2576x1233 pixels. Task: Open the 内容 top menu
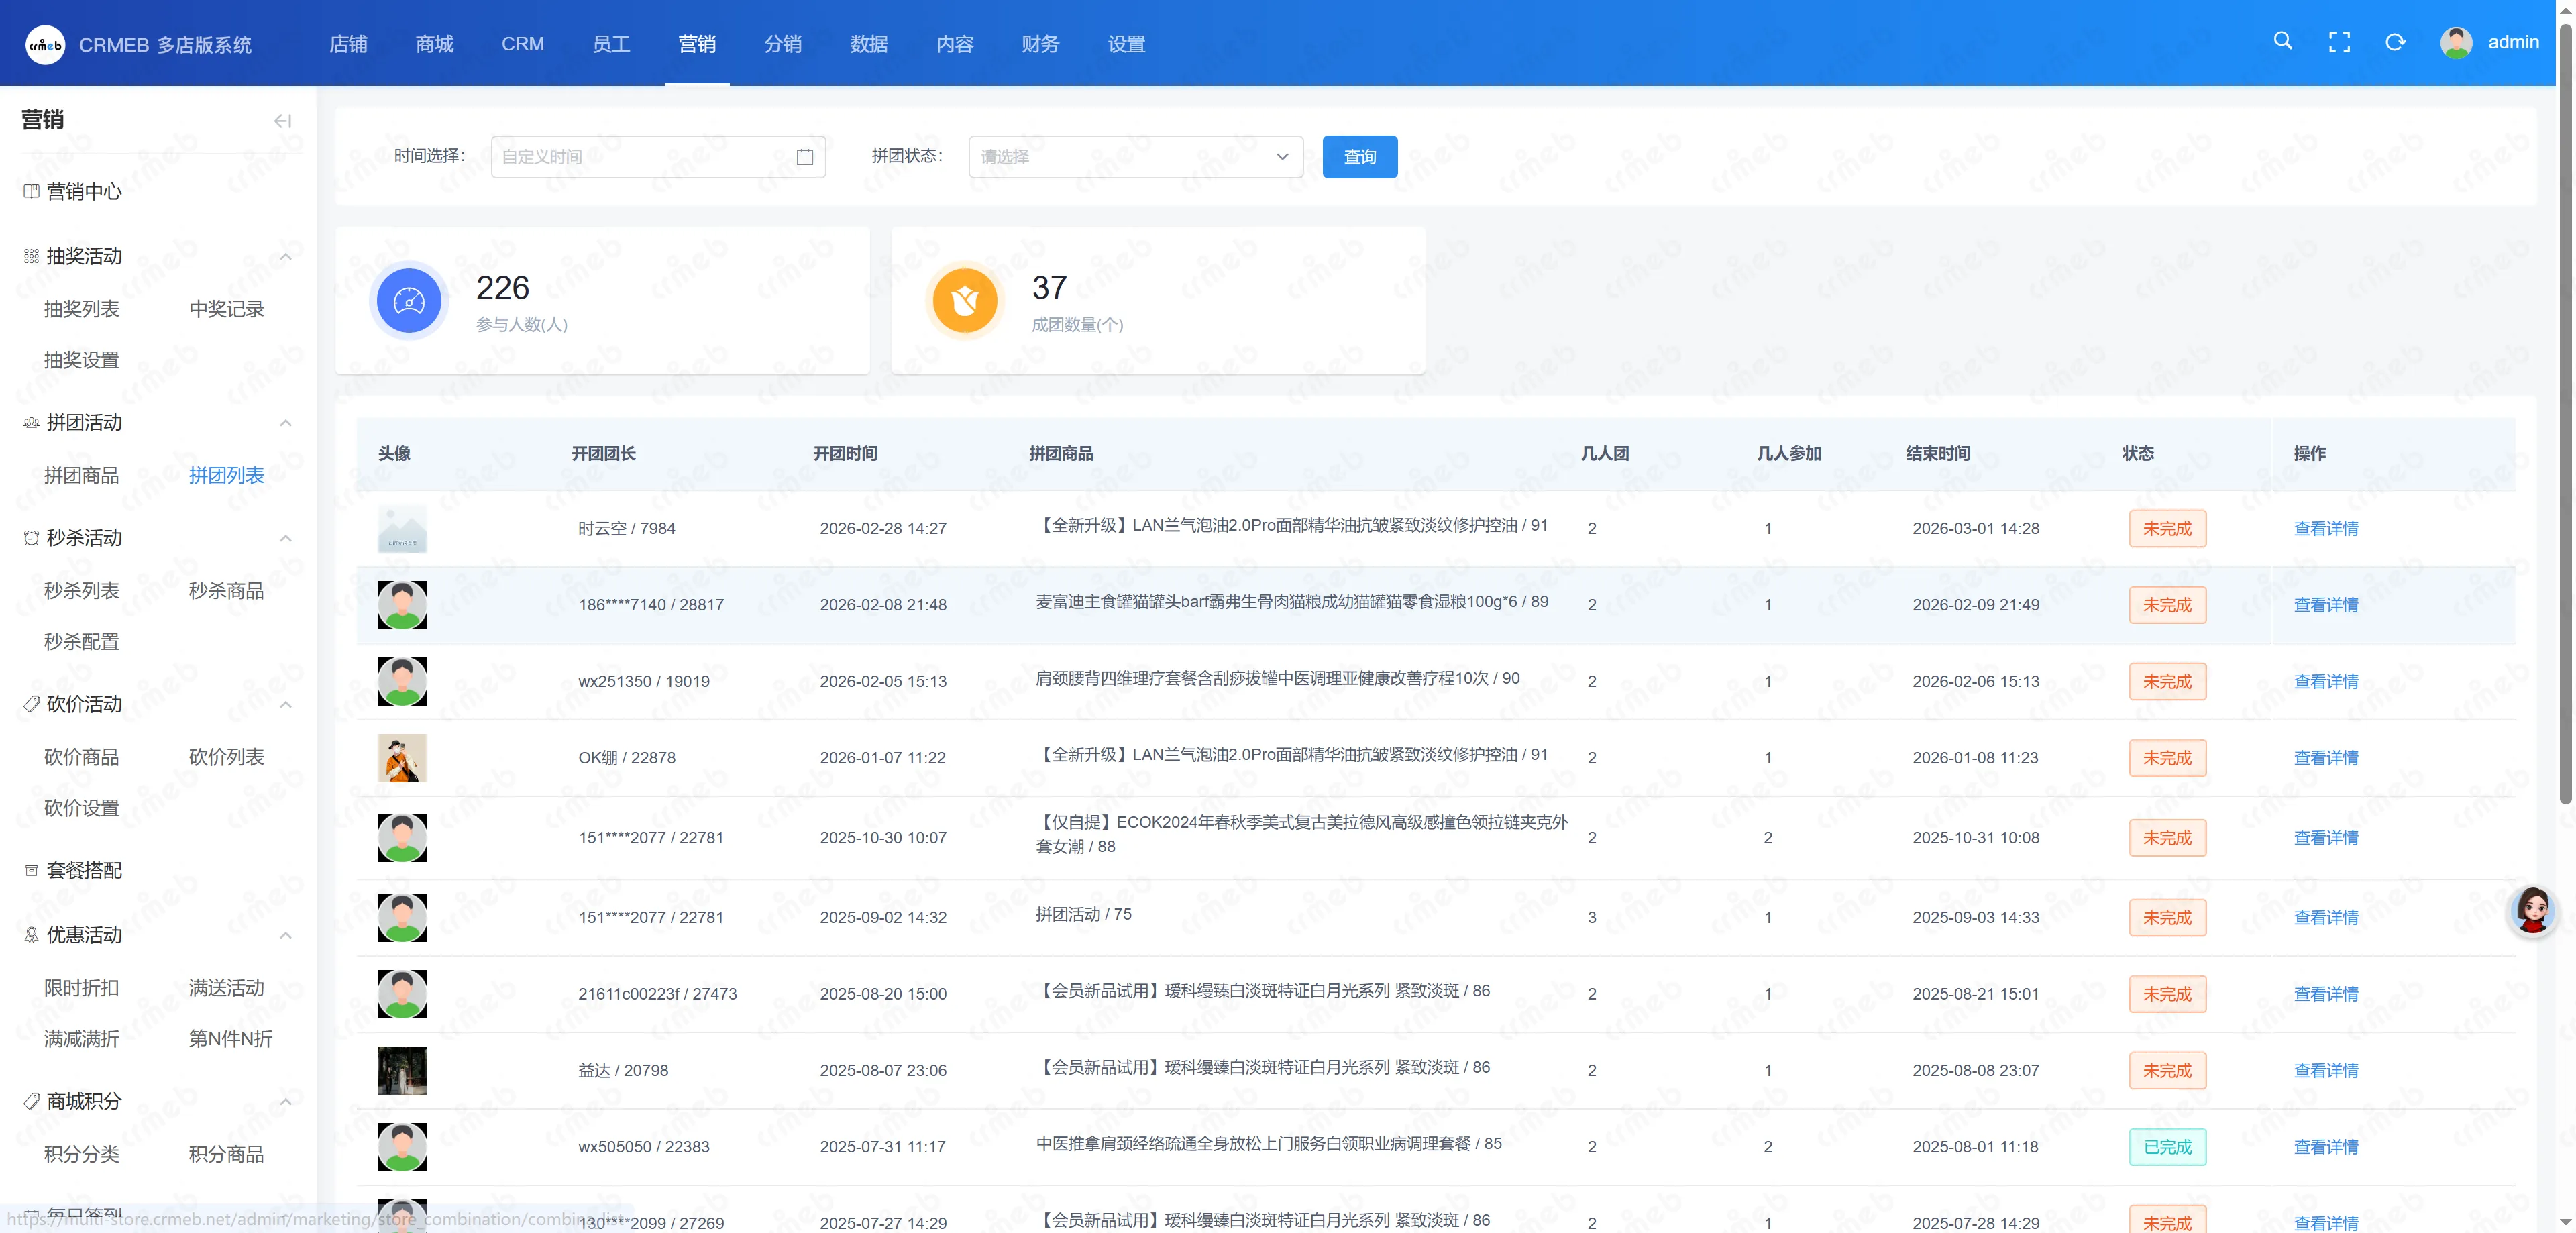coord(955,44)
